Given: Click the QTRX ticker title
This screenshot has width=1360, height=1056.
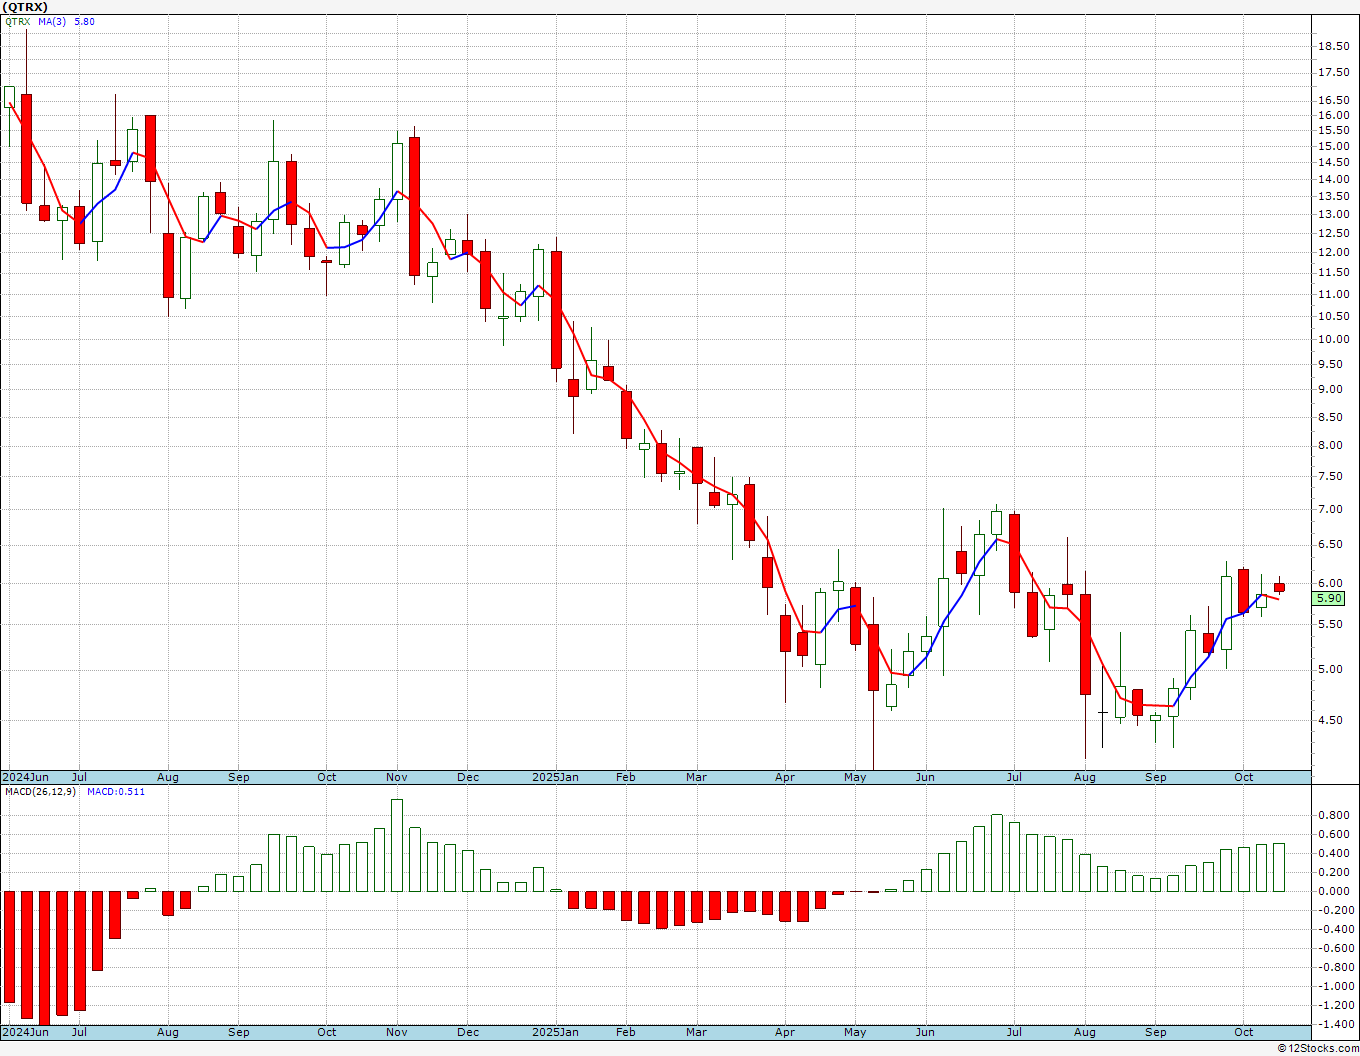Looking at the screenshot, I should (x=25, y=7).
